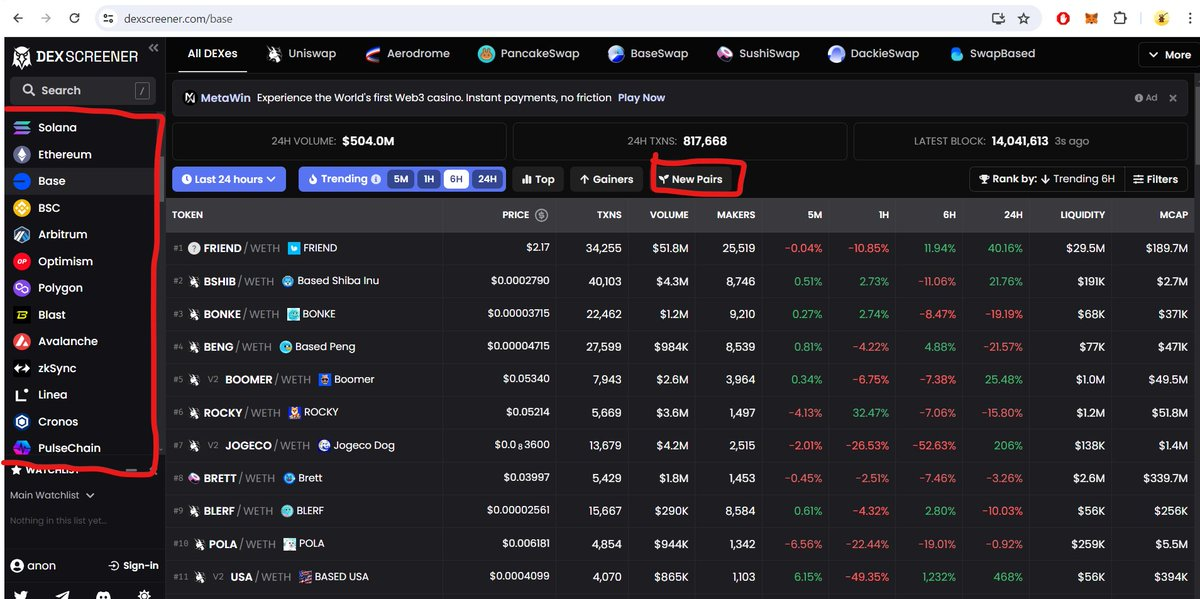Image resolution: width=1200 pixels, height=599 pixels.
Task: Select PulseChain in the sidebar
Action: click(x=83, y=448)
